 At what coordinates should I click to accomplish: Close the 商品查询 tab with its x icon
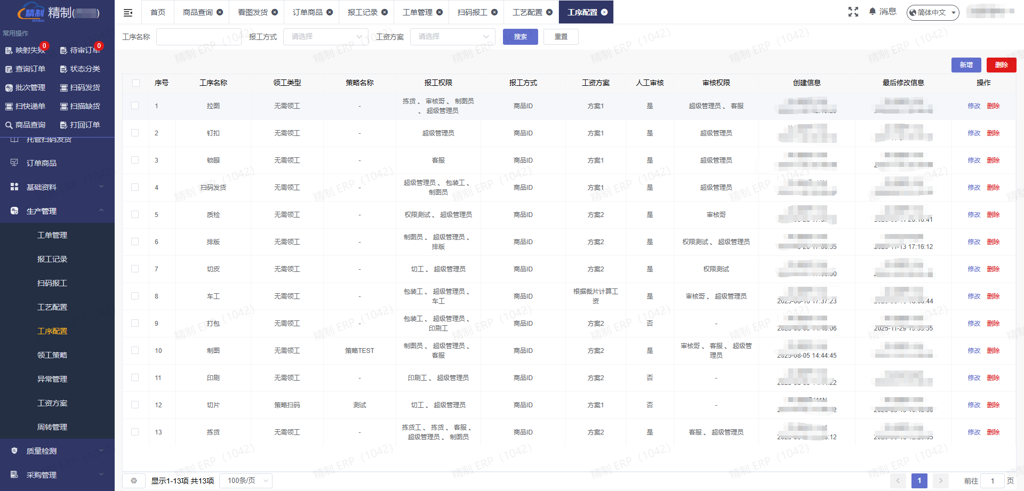click(x=219, y=12)
